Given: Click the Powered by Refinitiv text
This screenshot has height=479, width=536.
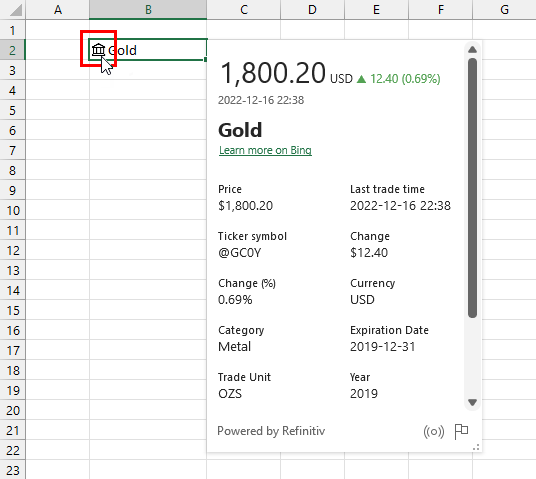Looking at the screenshot, I should pyautogui.click(x=271, y=431).
